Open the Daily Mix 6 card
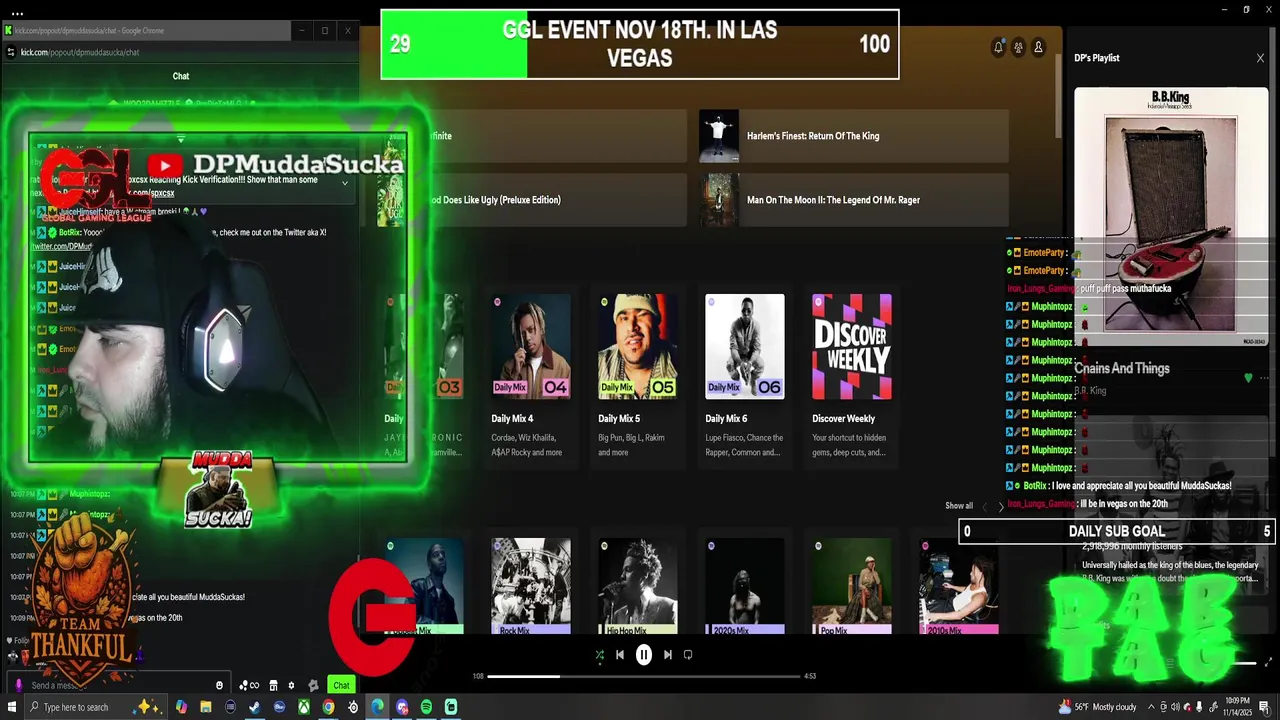Image resolution: width=1280 pixels, height=720 pixels. (x=745, y=378)
